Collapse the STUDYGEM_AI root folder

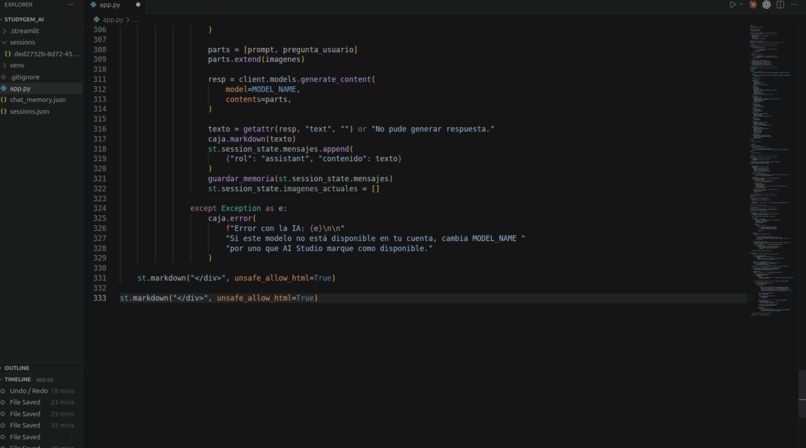tap(24, 20)
